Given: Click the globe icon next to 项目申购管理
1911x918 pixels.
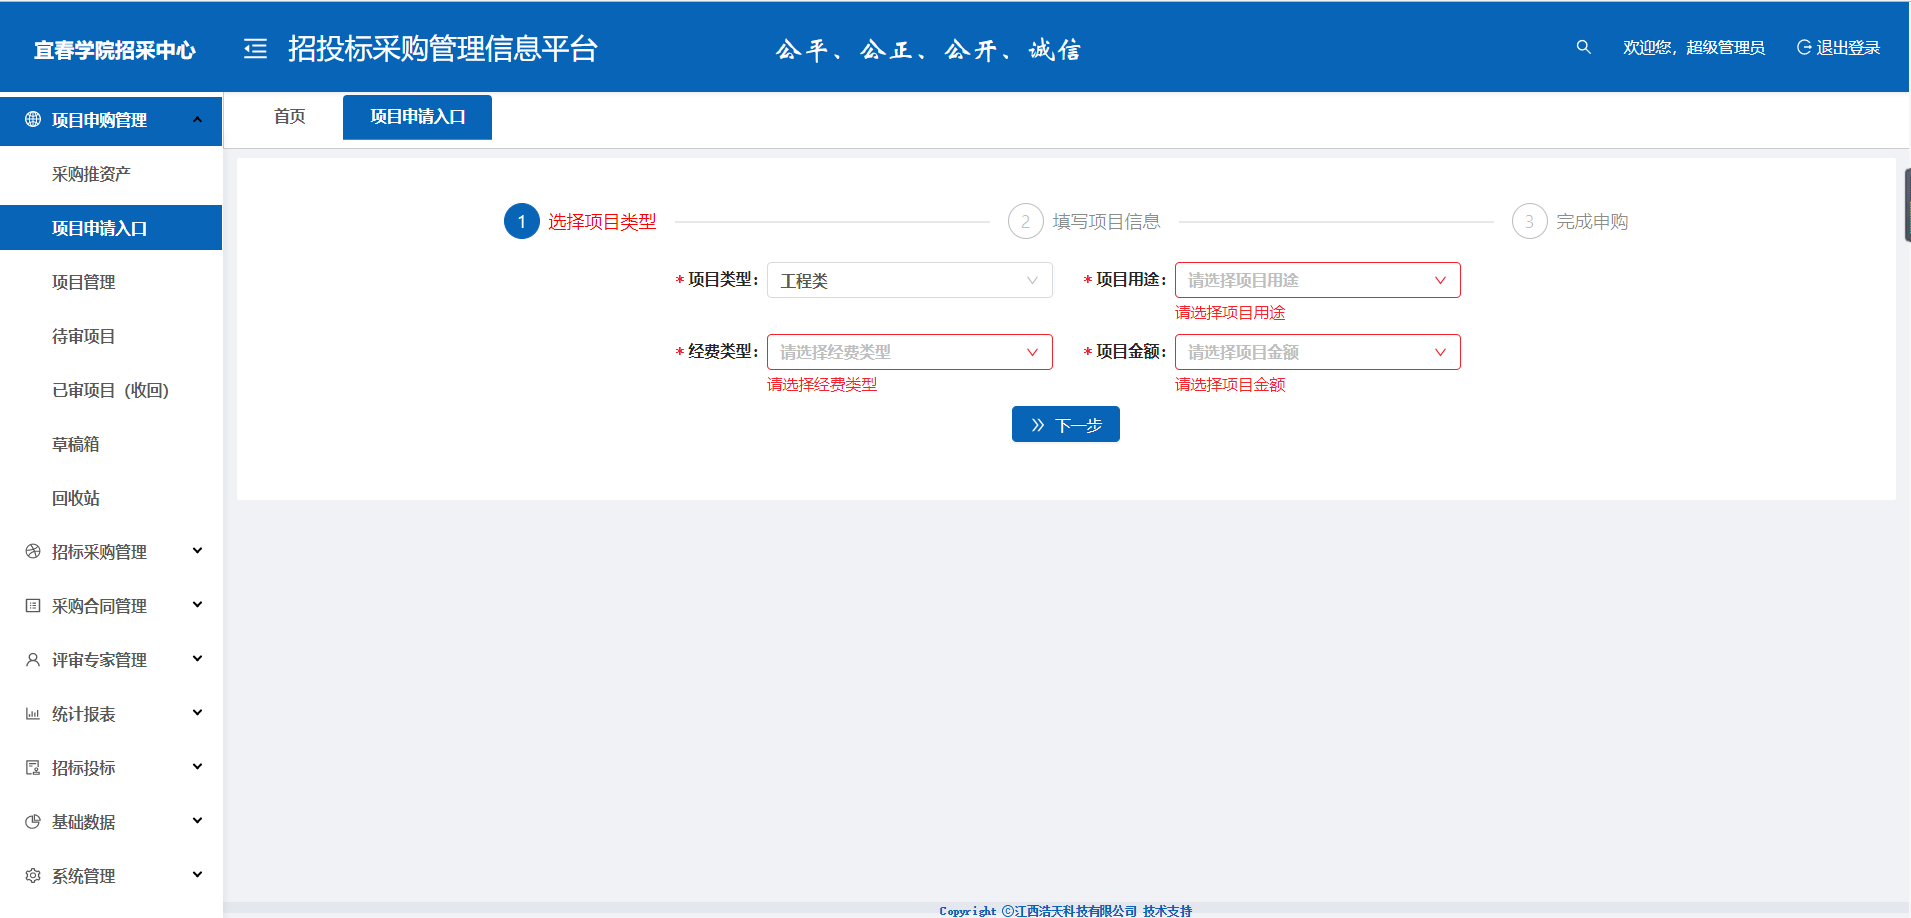Looking at the screenshot, I should click(x=33, y=120).
